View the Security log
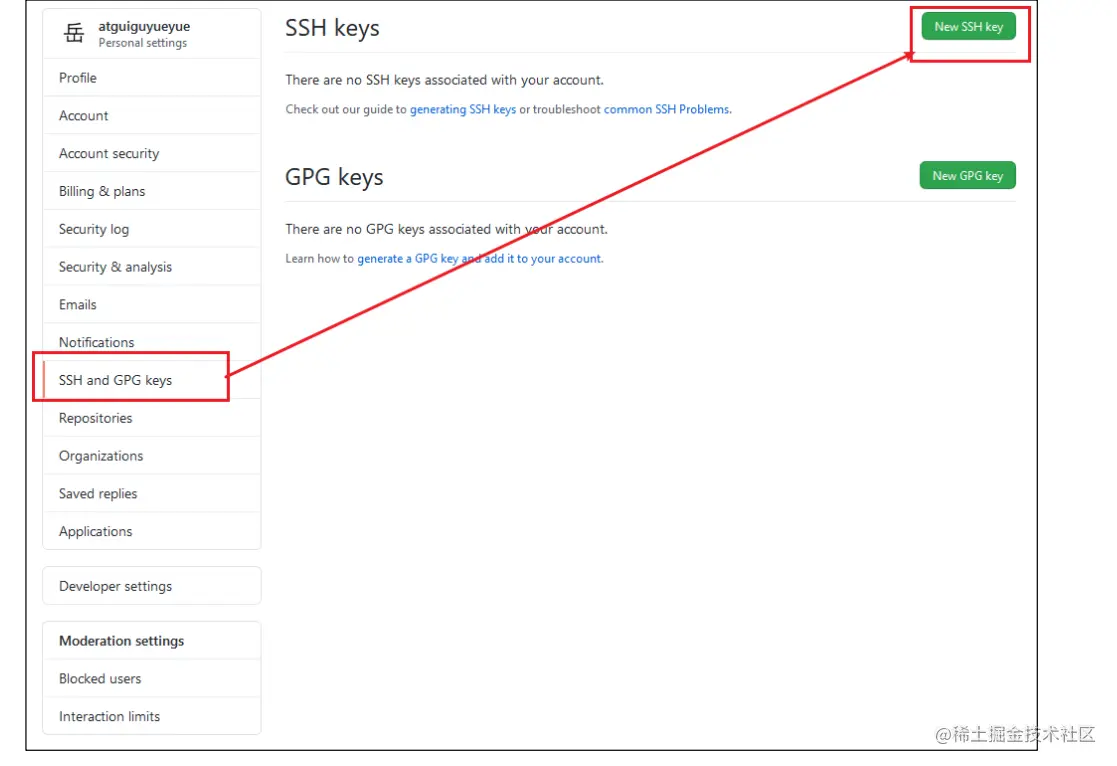 [x=152, y=229]
